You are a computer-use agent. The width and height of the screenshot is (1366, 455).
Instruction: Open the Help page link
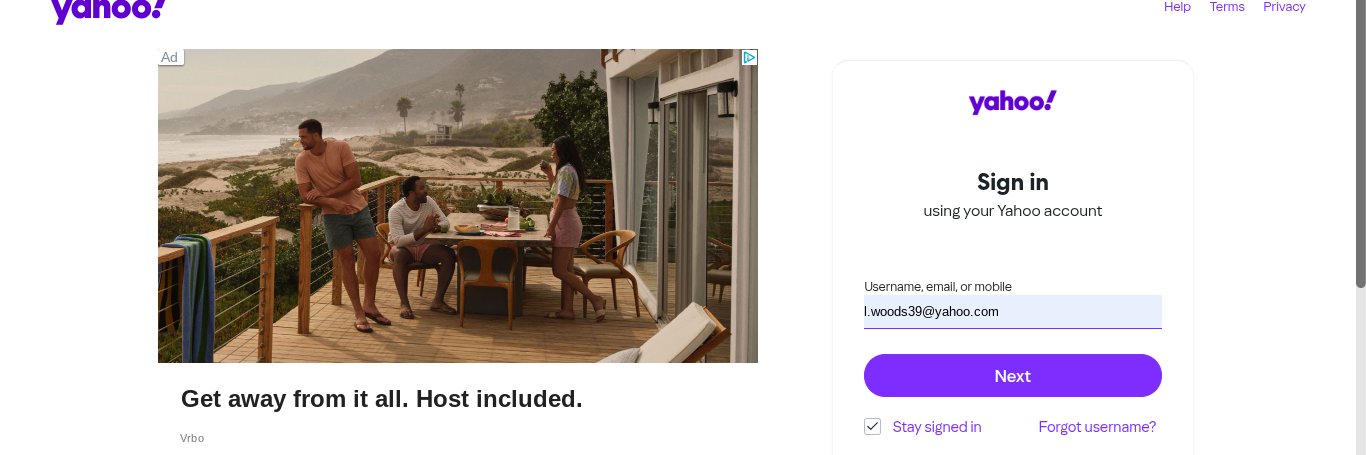(x=1177, y=7)
